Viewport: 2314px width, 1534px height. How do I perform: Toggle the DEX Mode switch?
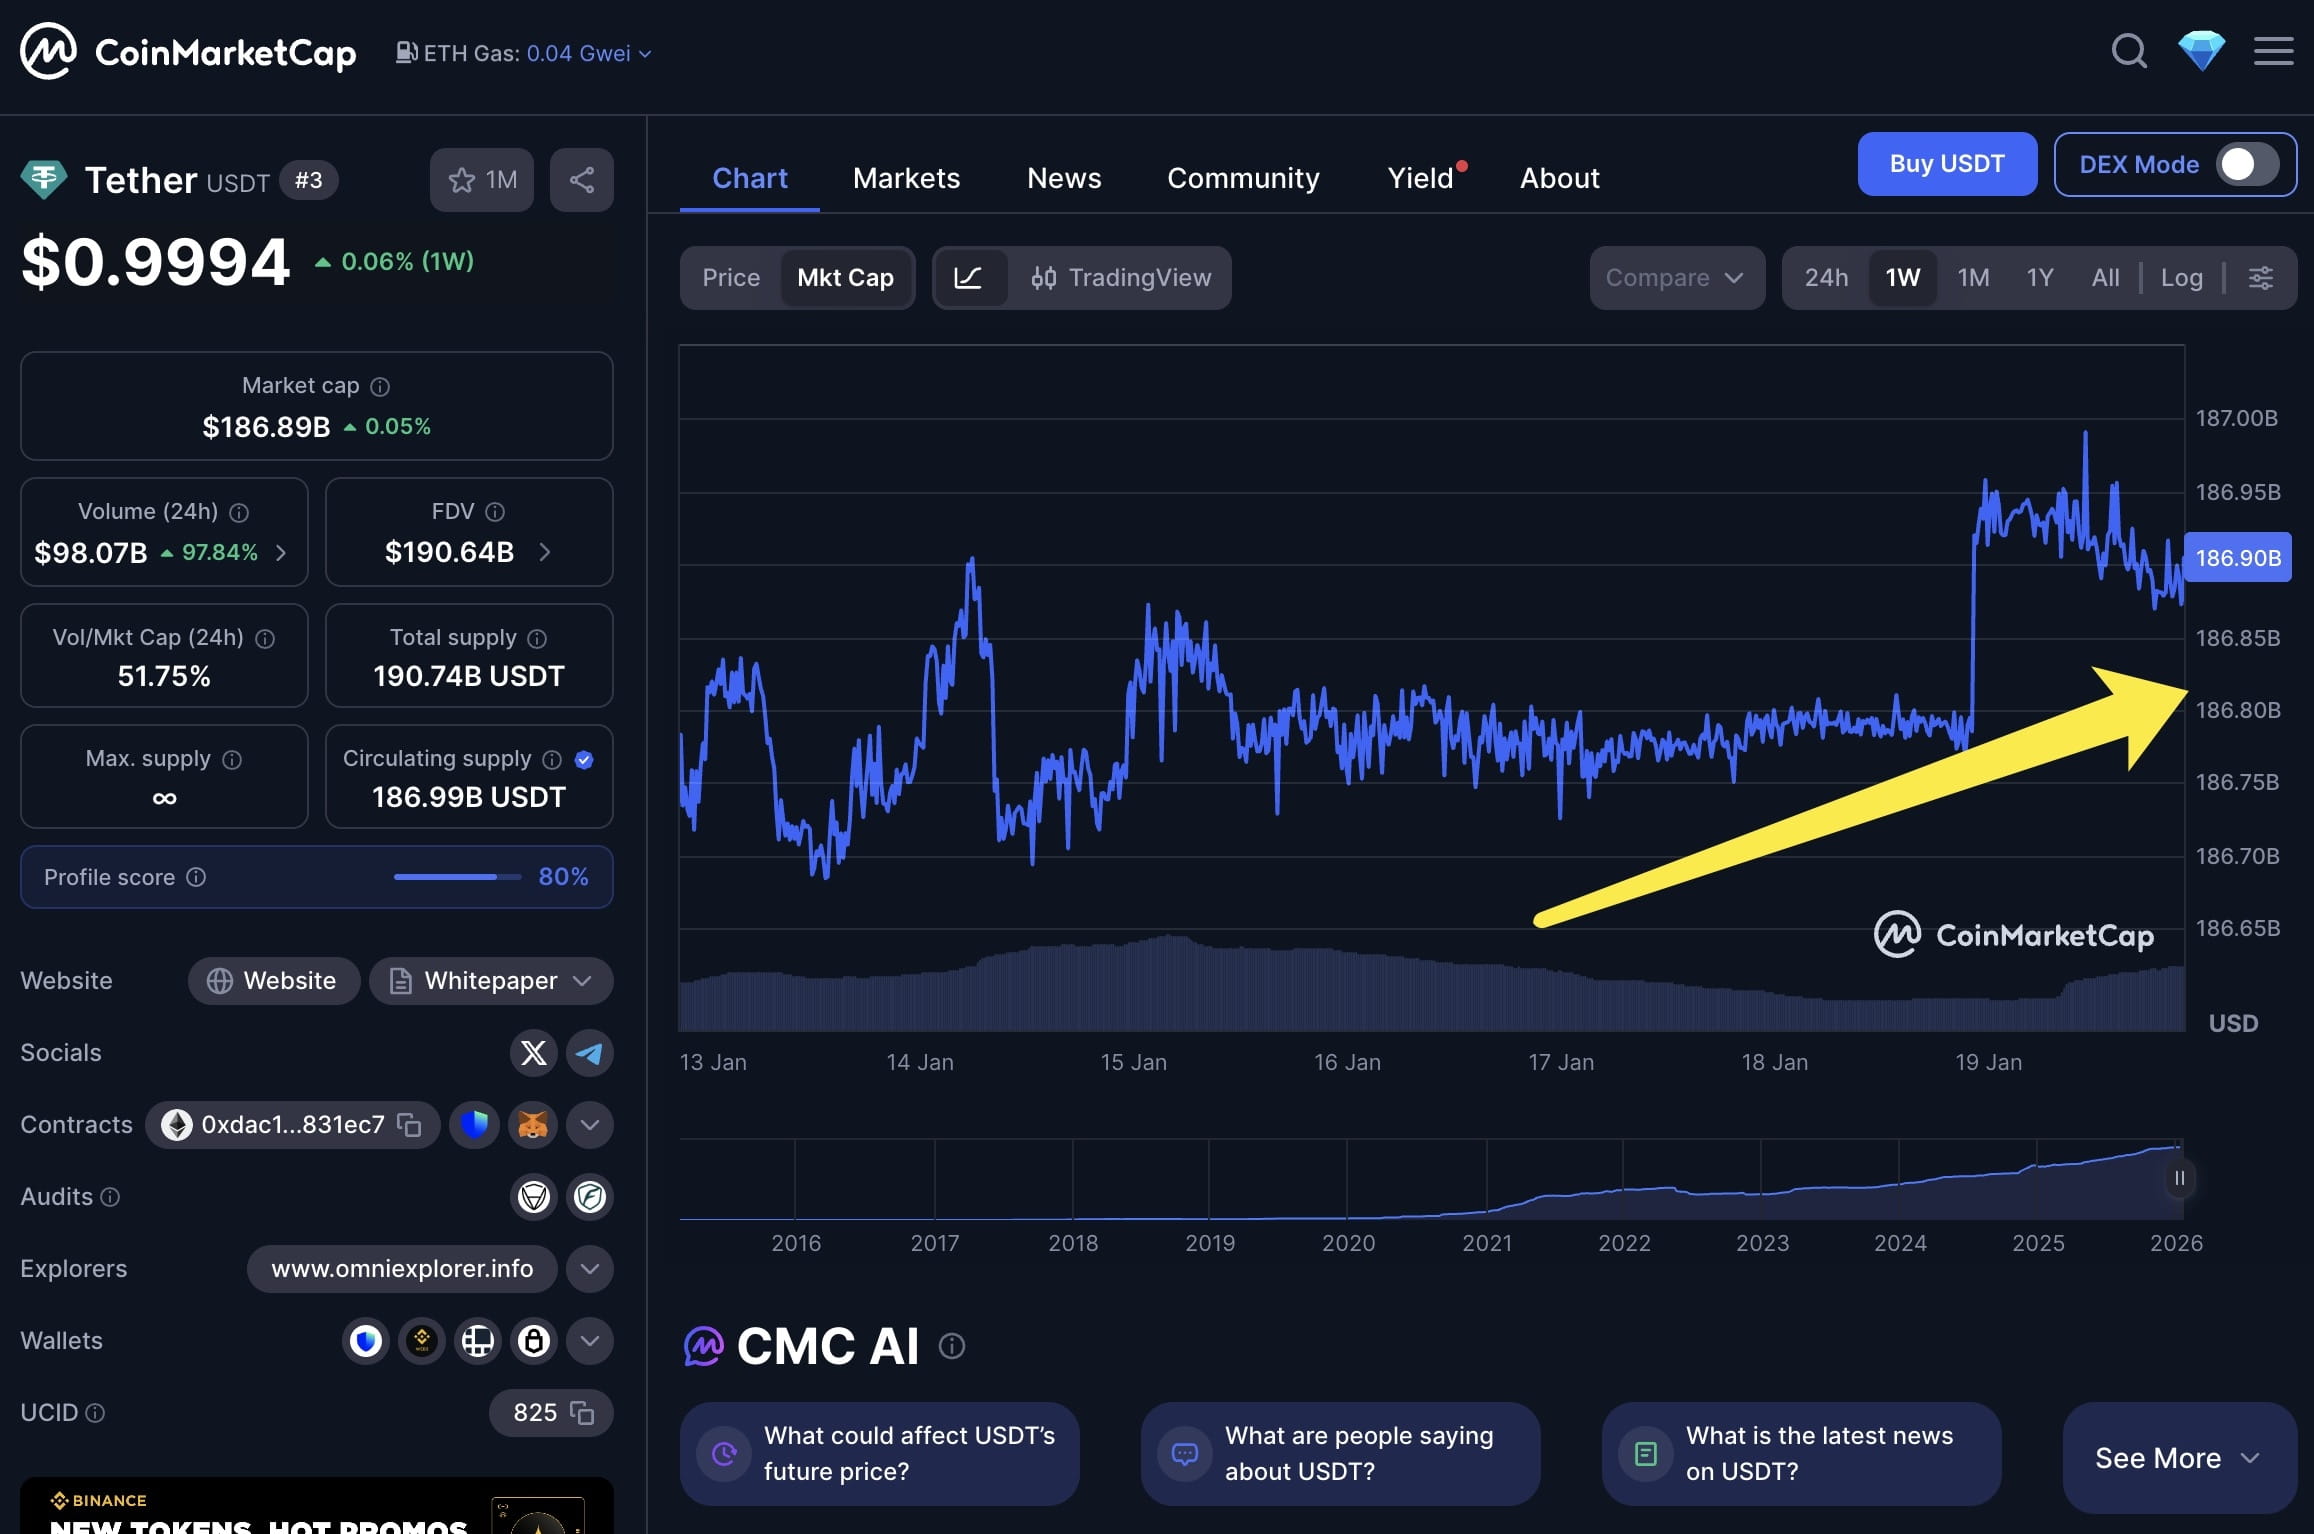click(x=2246, y=165)
